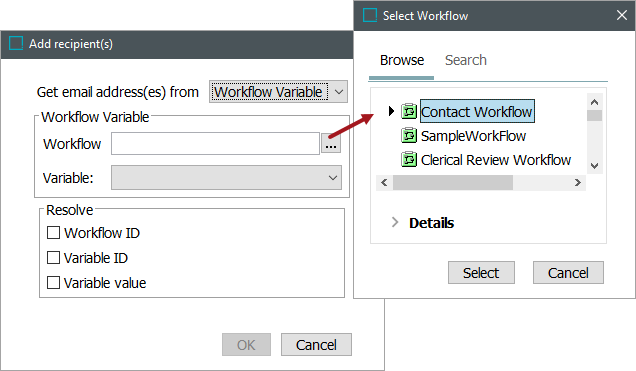Screen dimensions: 636x371
Task: Switch to the Browse tab
Action: point(402,60)
